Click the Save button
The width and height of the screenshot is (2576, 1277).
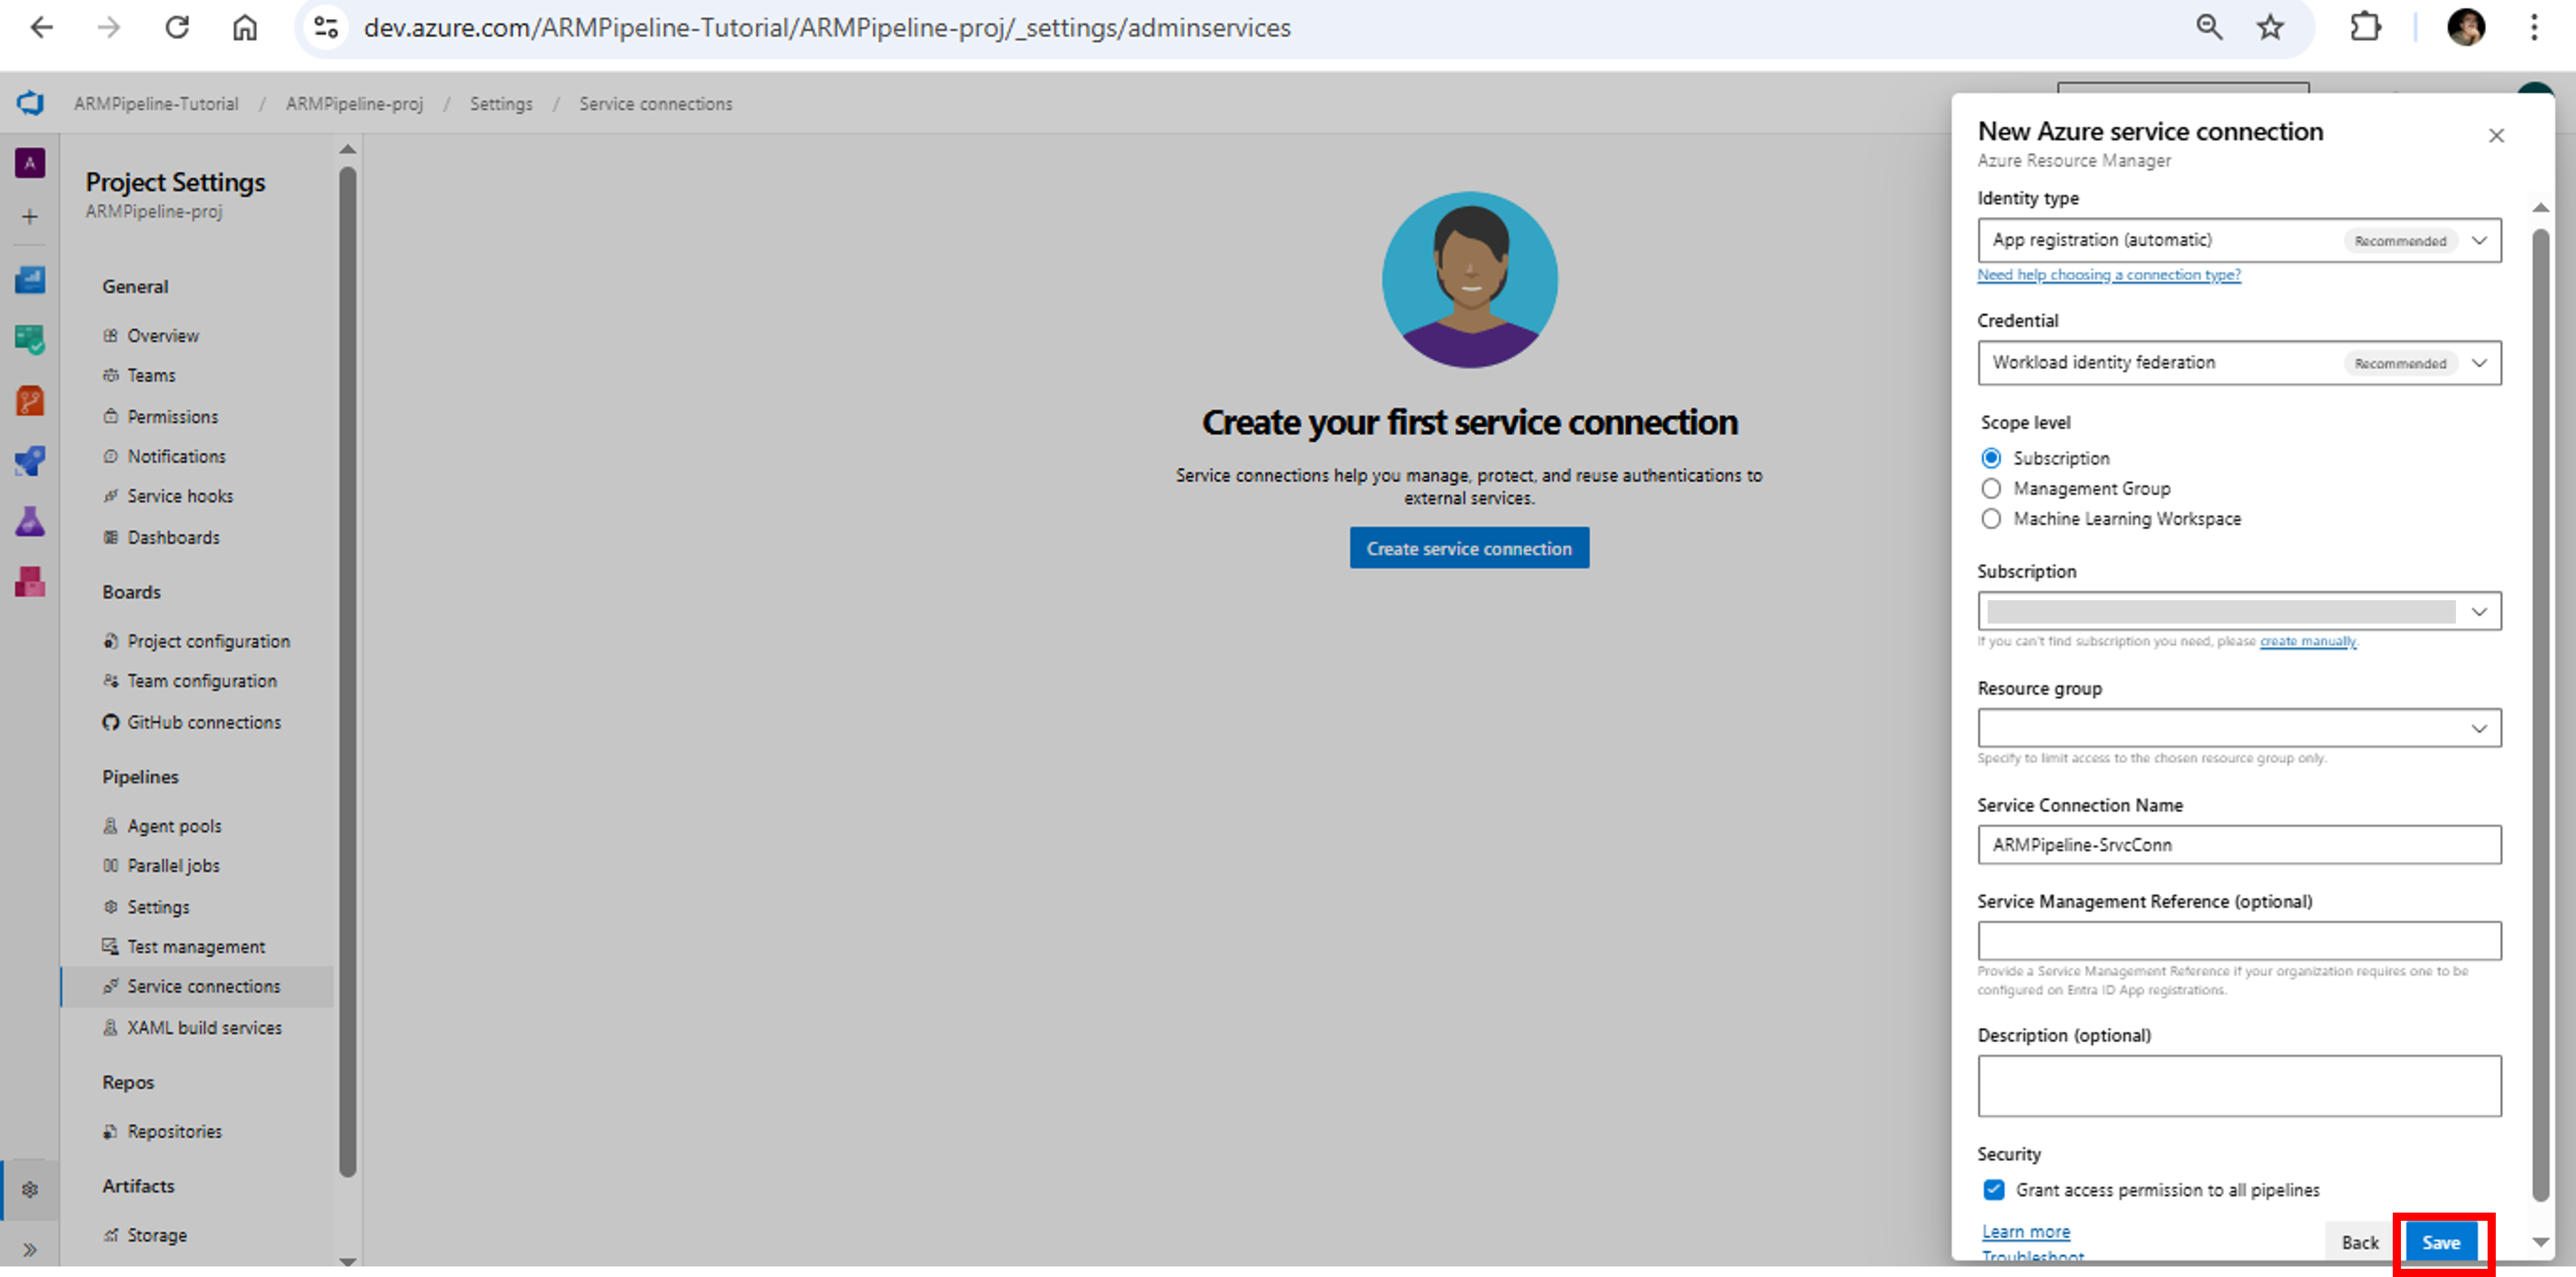[2440, 1243]
